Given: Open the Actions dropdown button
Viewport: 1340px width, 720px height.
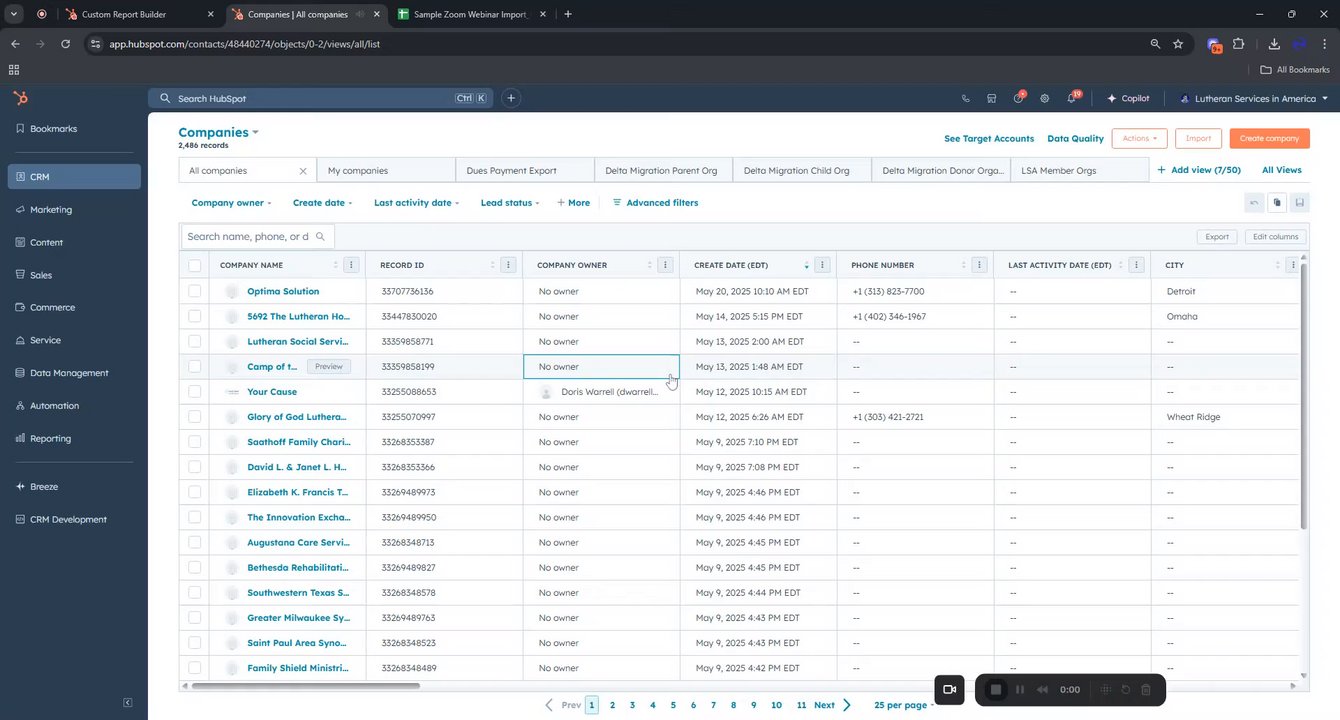Looking at the screenshot, I should click(1139, 139).
